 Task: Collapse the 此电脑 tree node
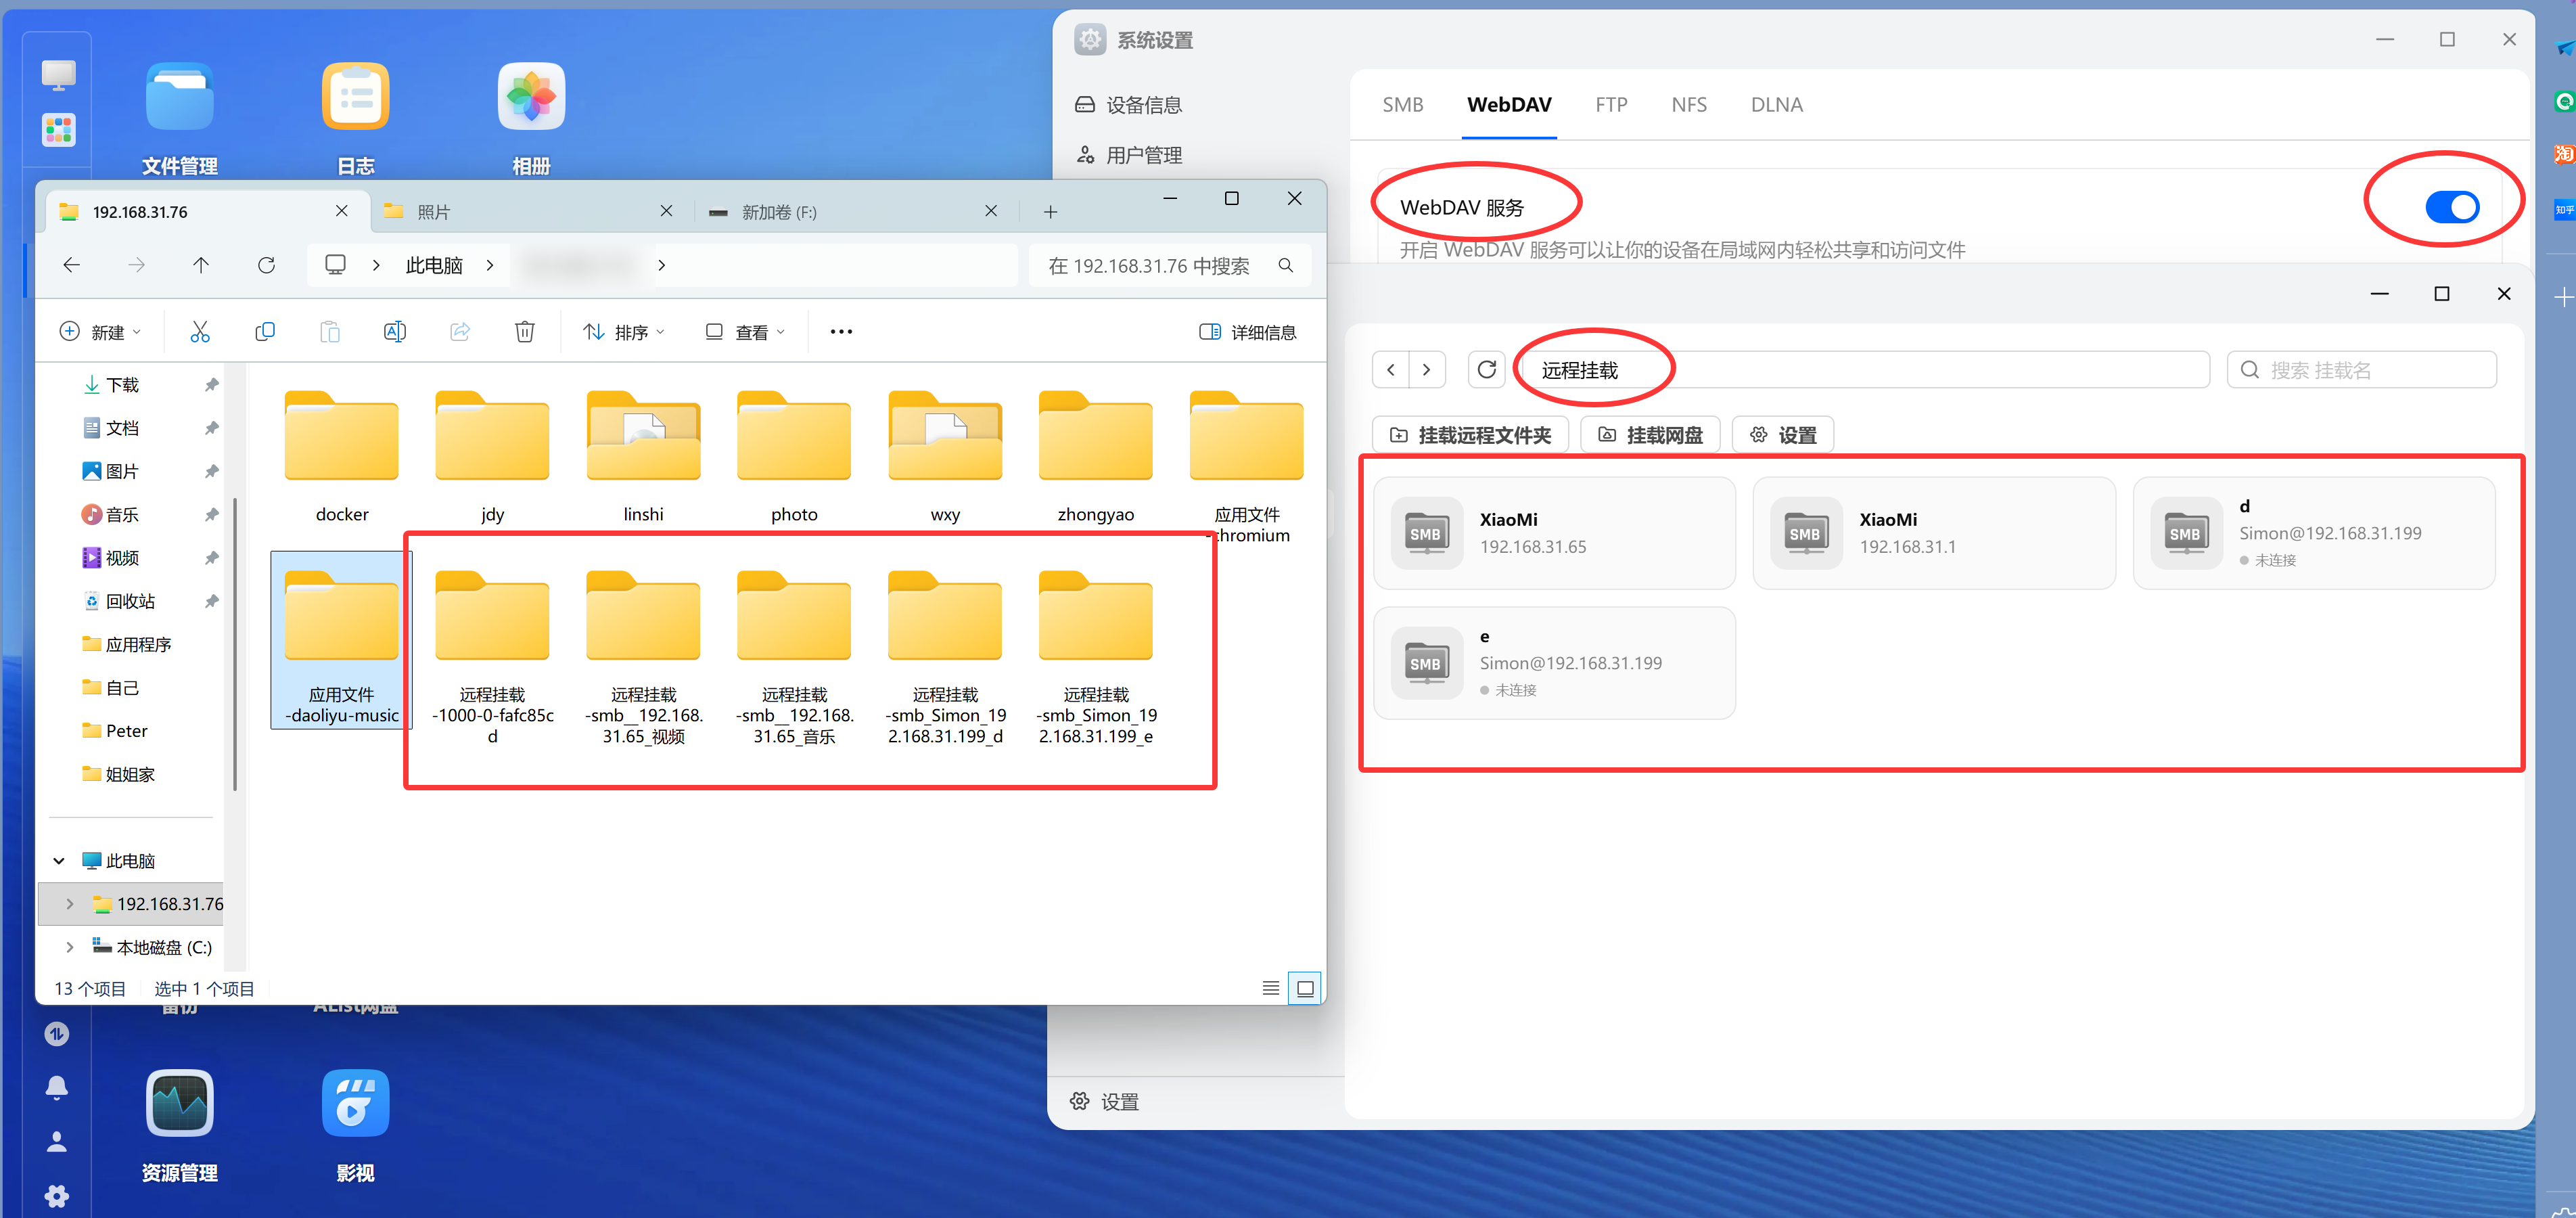58,860
